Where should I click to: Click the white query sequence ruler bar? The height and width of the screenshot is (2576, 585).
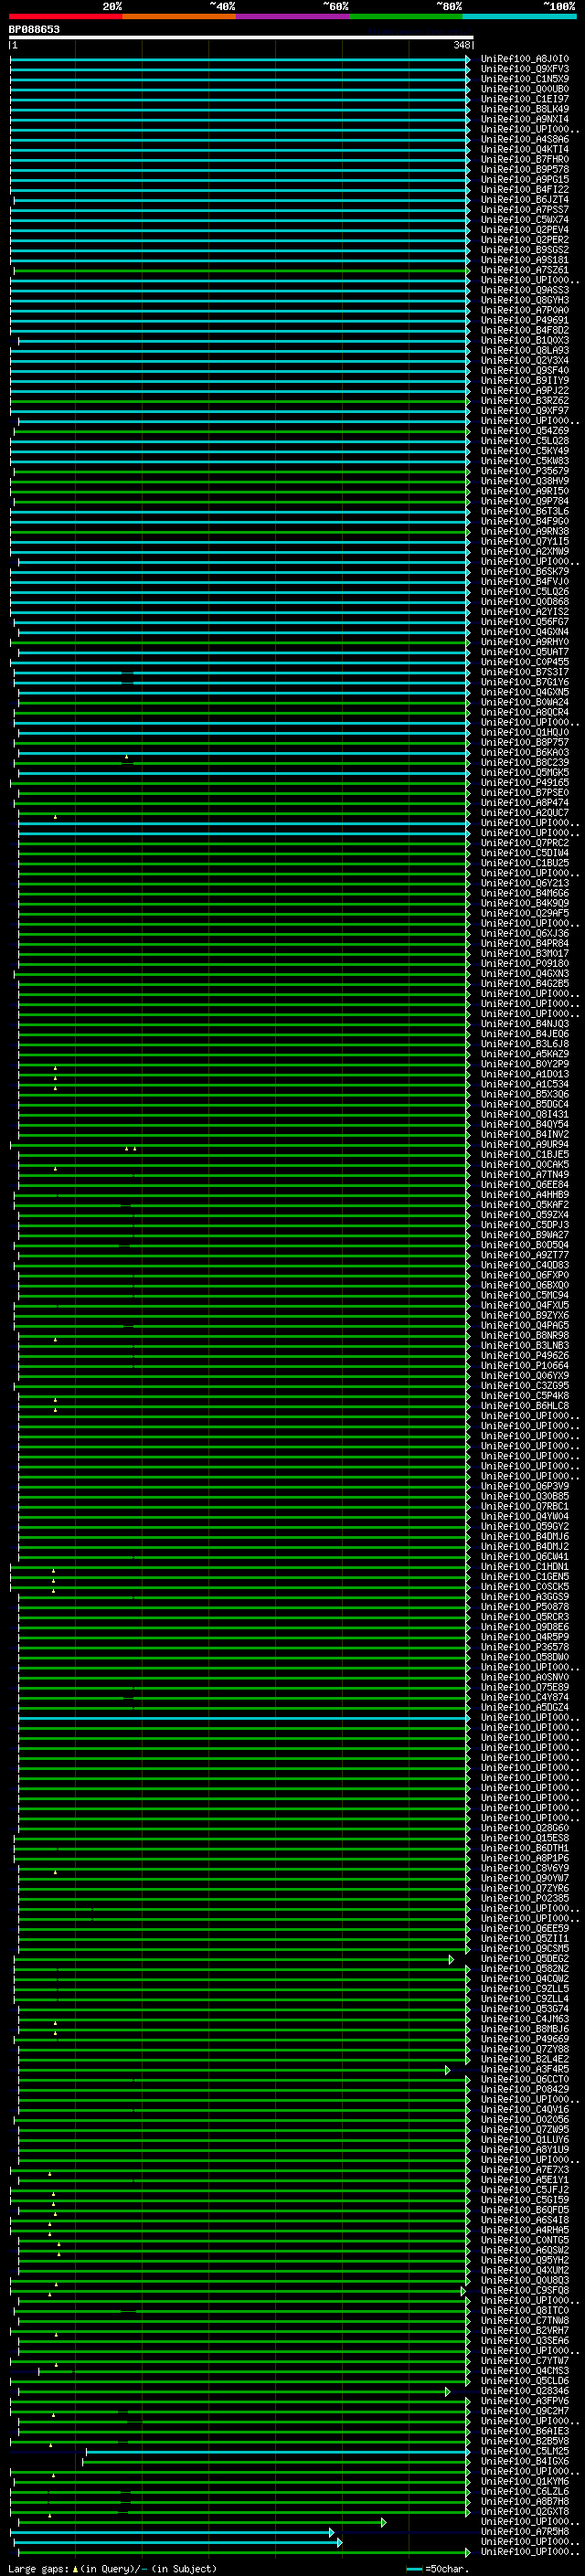pyautogui.click(x=241, y=37)
